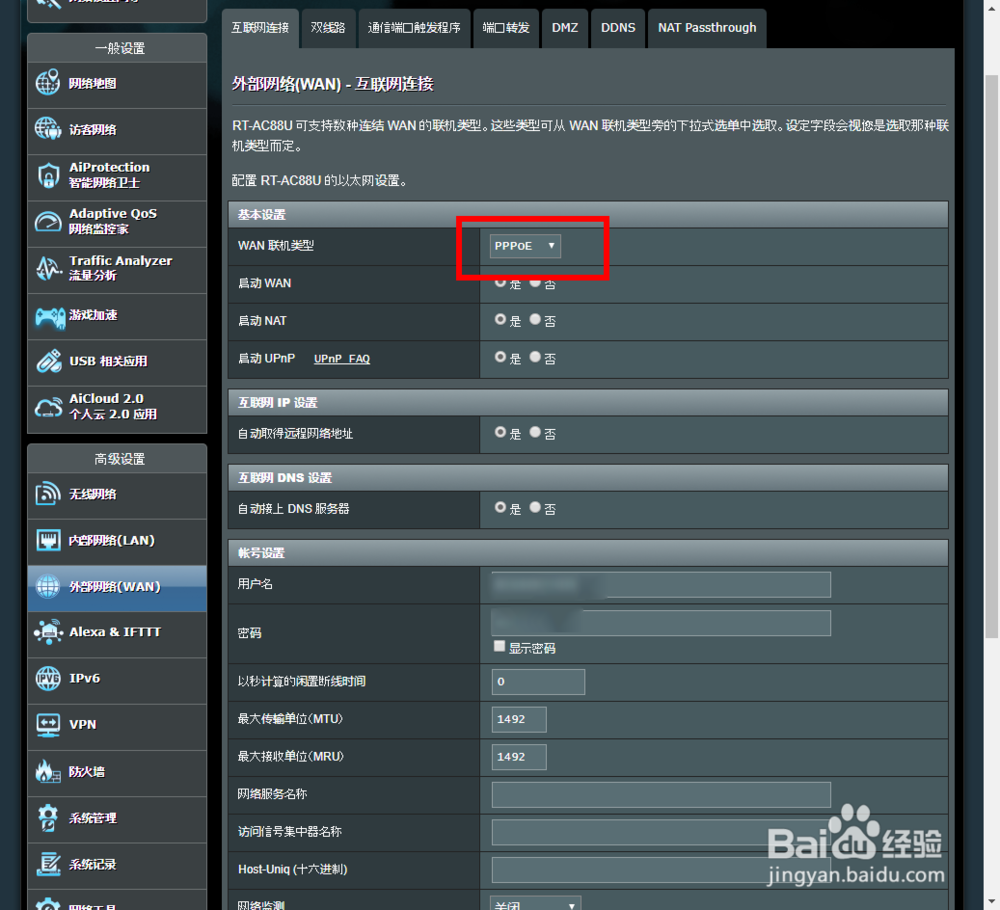1000x910 pixels.
Task: Open the 网络地图 network map icon
Action: pos(48,83)
